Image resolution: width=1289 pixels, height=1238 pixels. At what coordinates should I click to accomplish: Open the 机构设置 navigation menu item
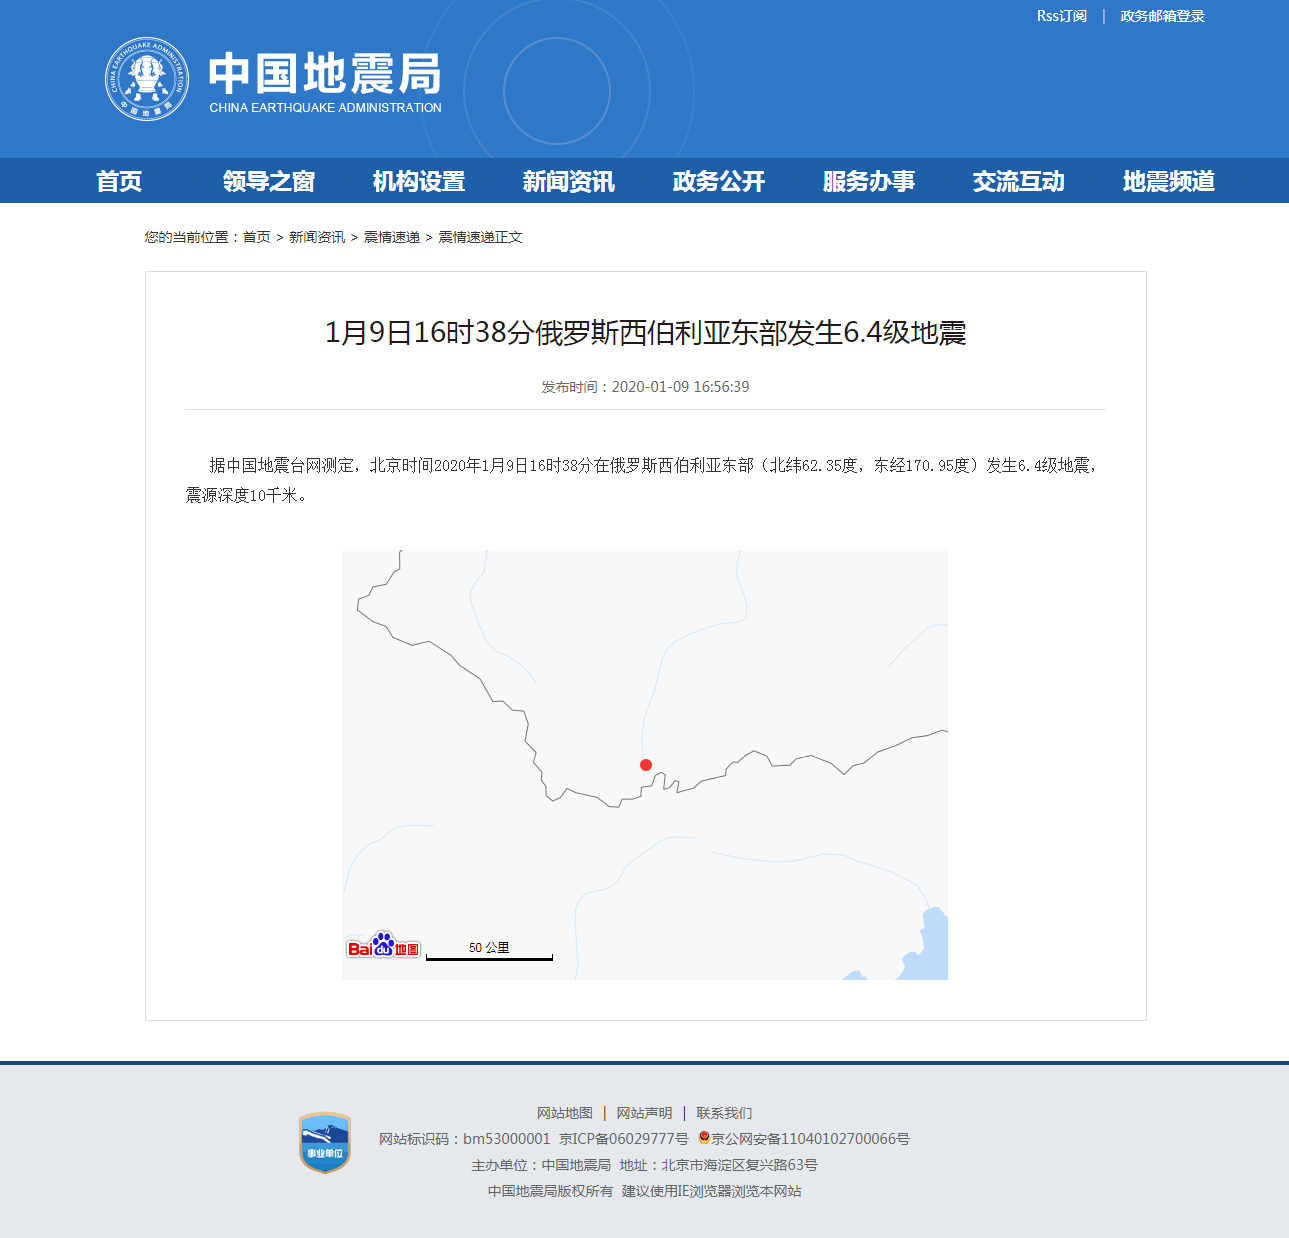[417, 181]
